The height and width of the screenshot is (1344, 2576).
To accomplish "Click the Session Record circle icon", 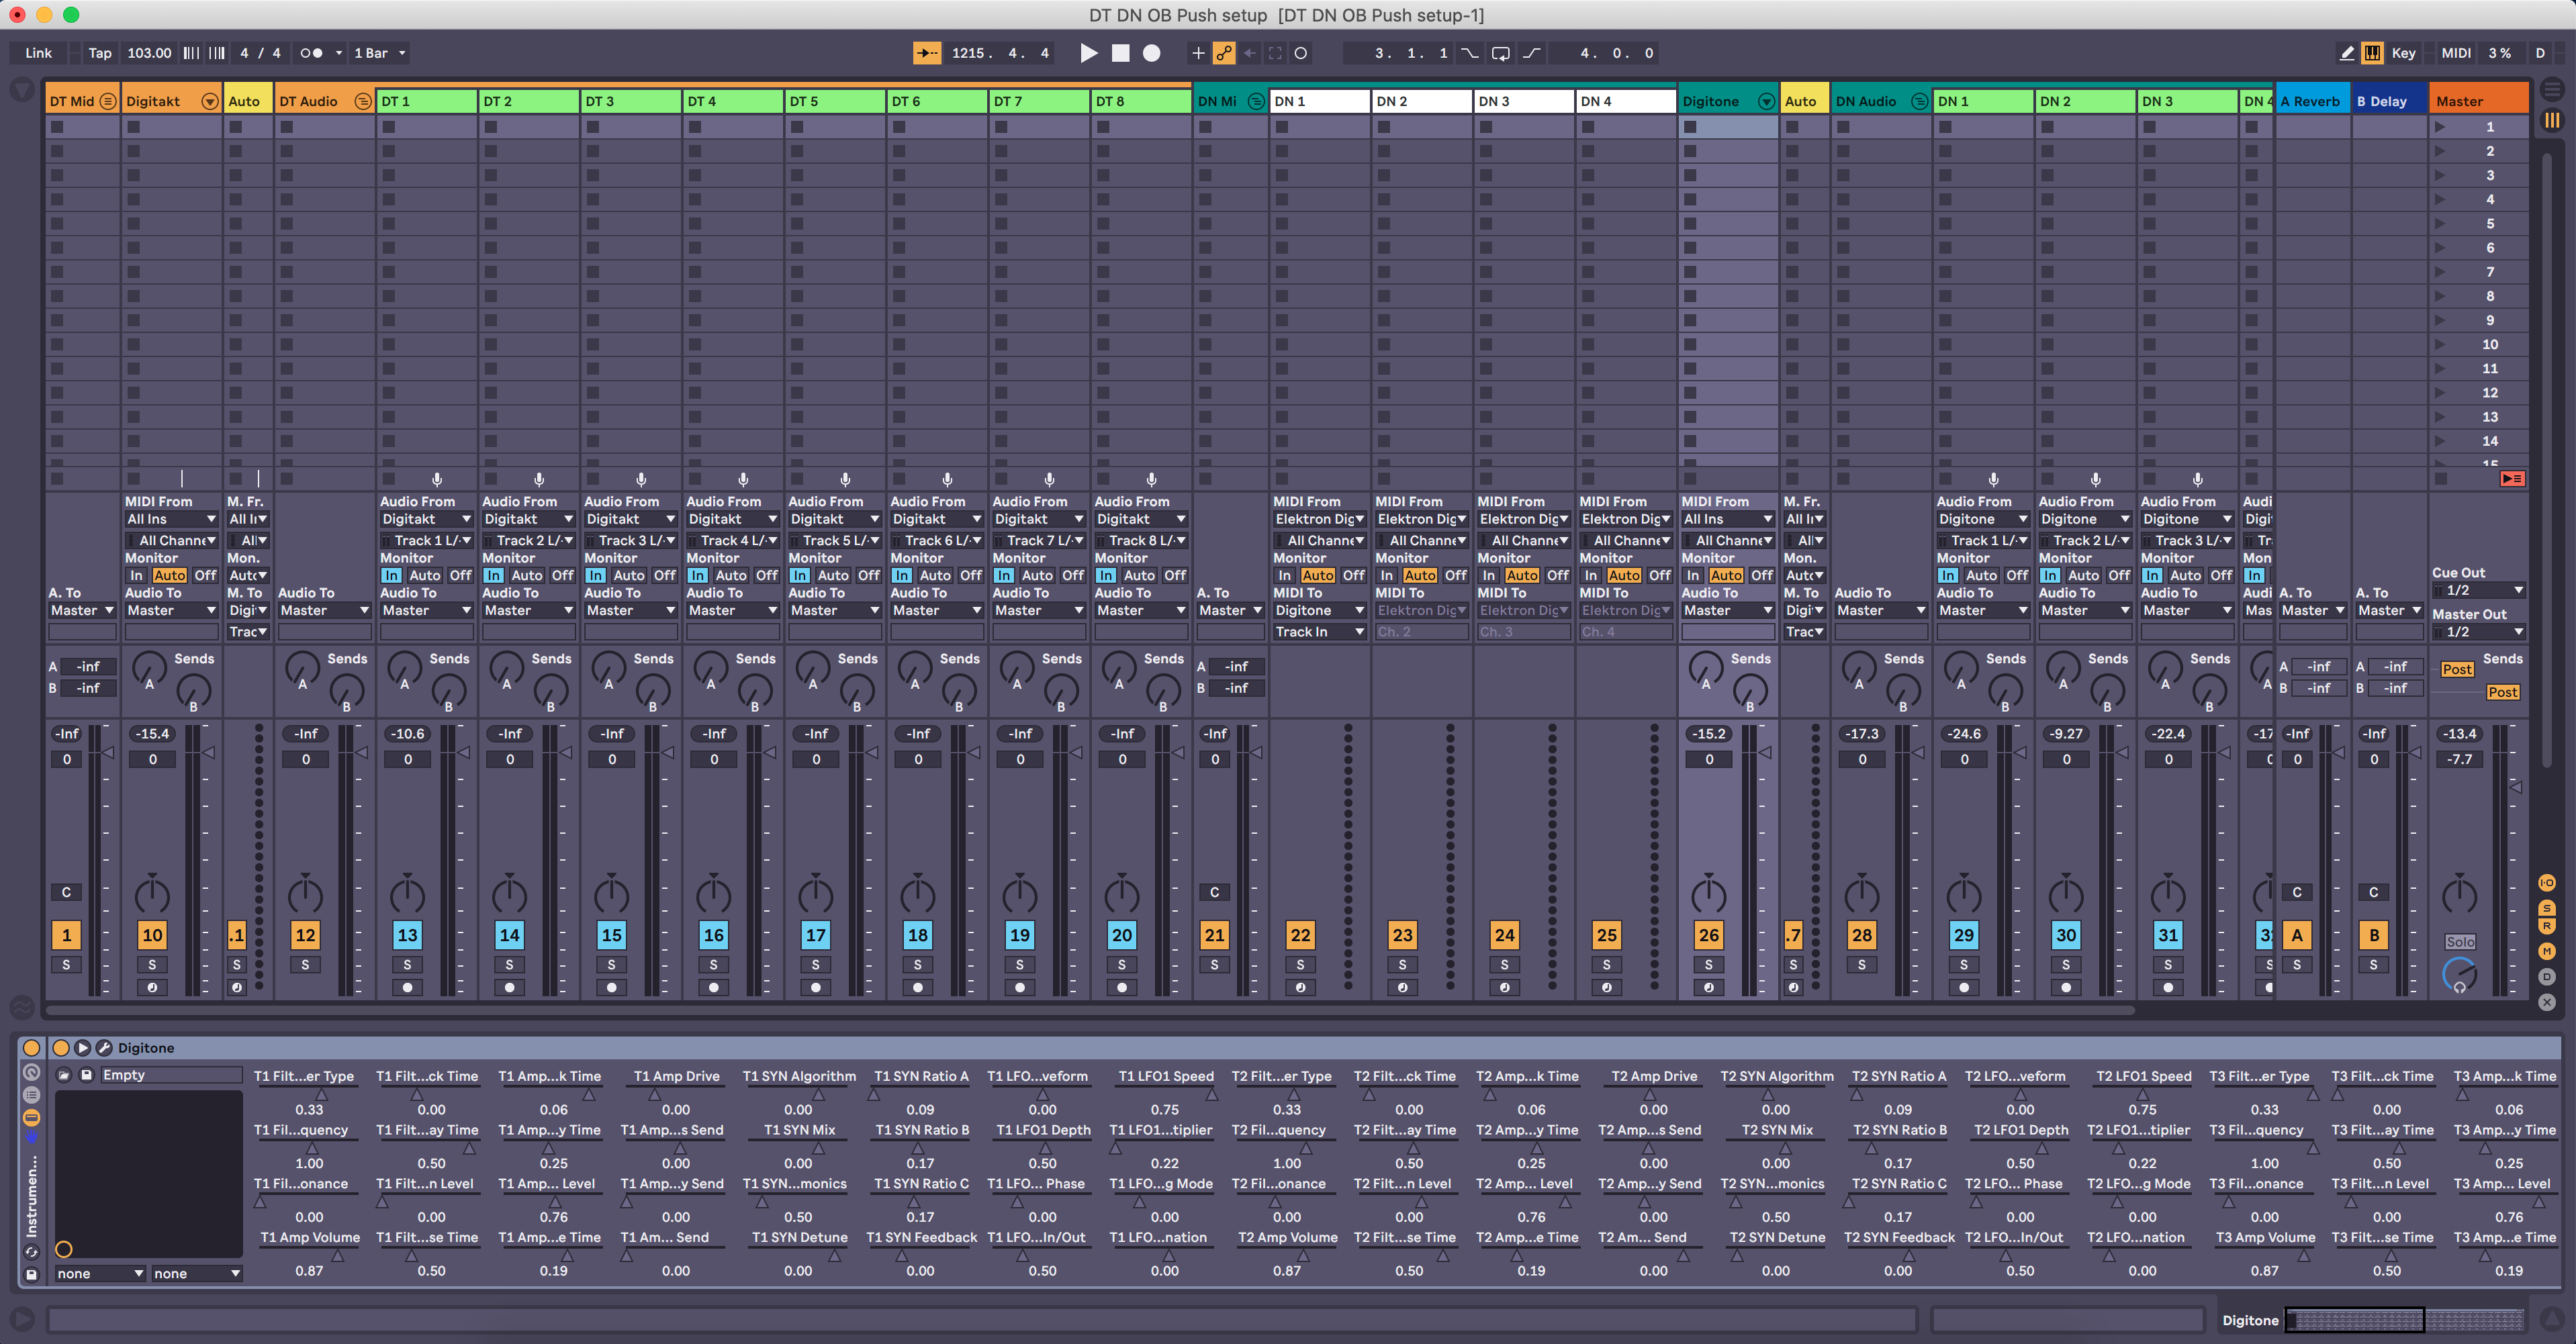I will (1301, 53).
